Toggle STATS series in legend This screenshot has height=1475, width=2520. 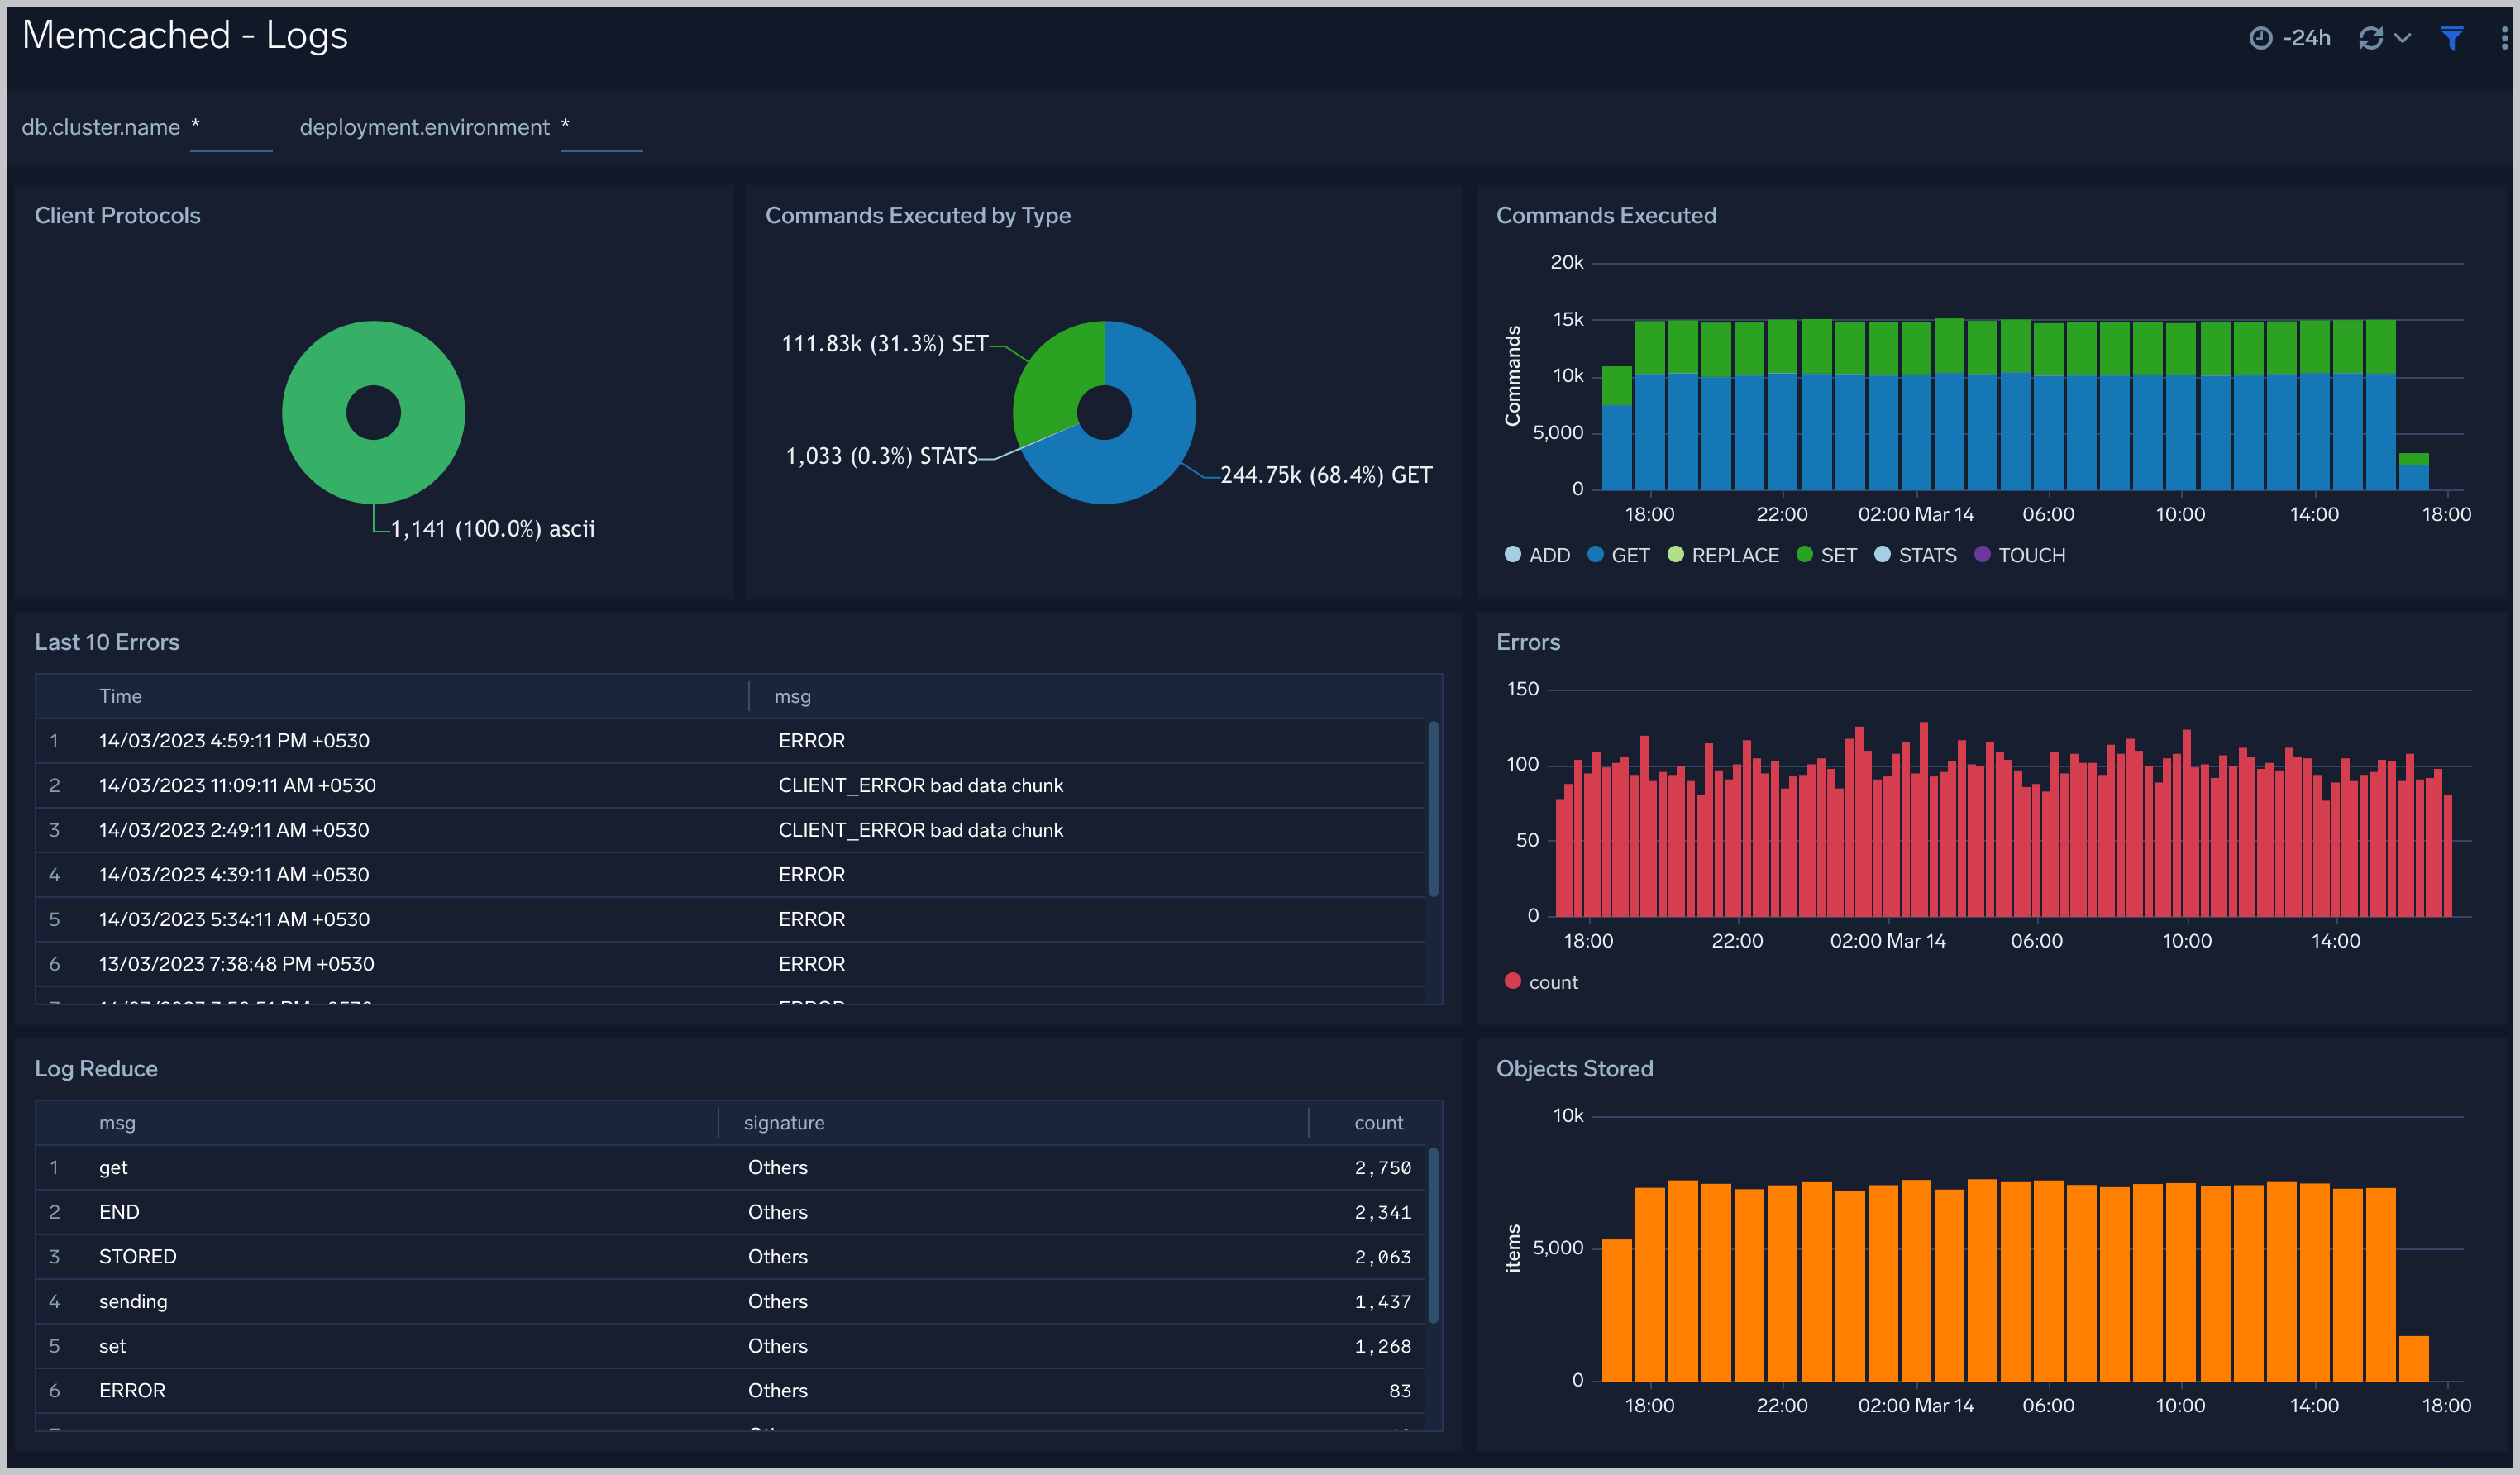click(x=1915, y=555)
